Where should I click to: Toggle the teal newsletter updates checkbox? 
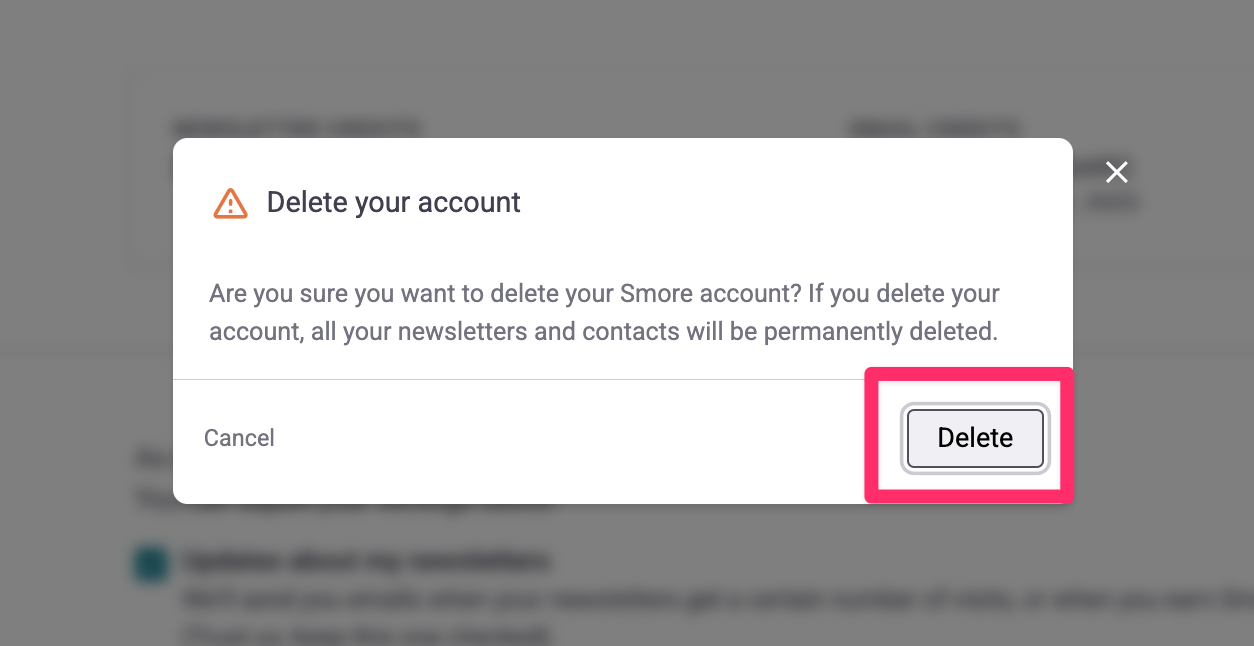[150, 564]
